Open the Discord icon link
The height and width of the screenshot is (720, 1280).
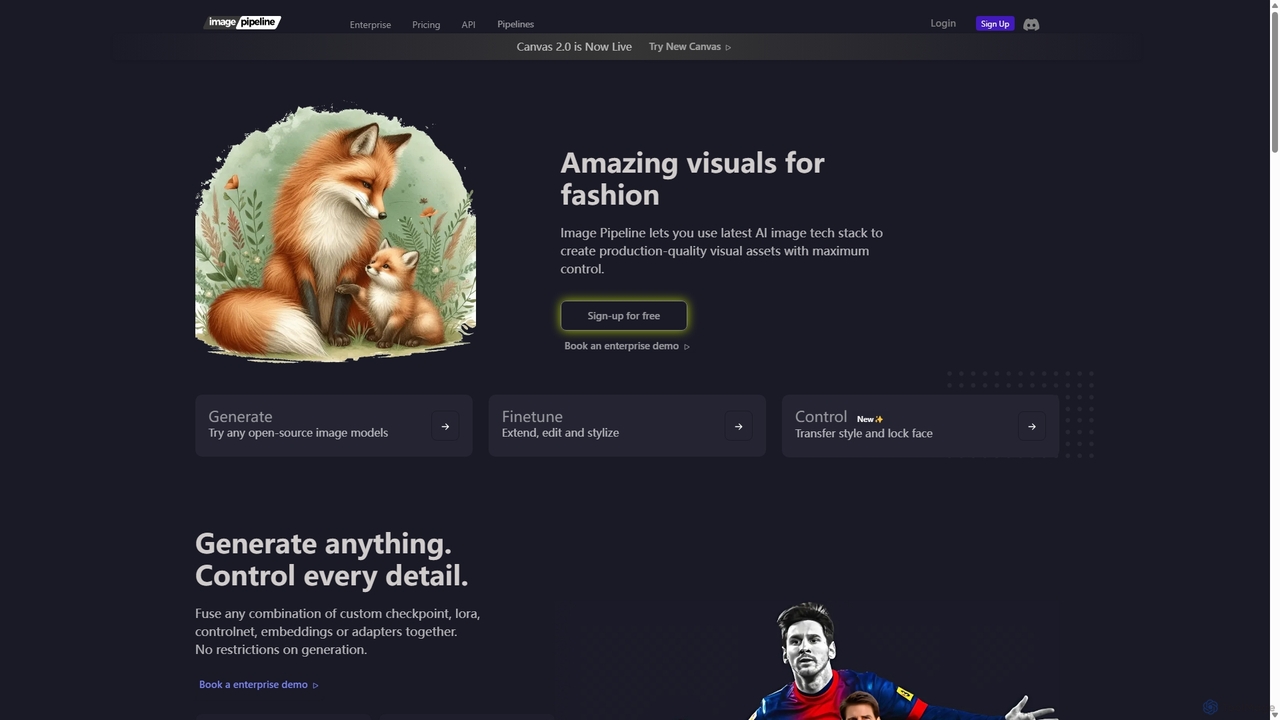1031,24
